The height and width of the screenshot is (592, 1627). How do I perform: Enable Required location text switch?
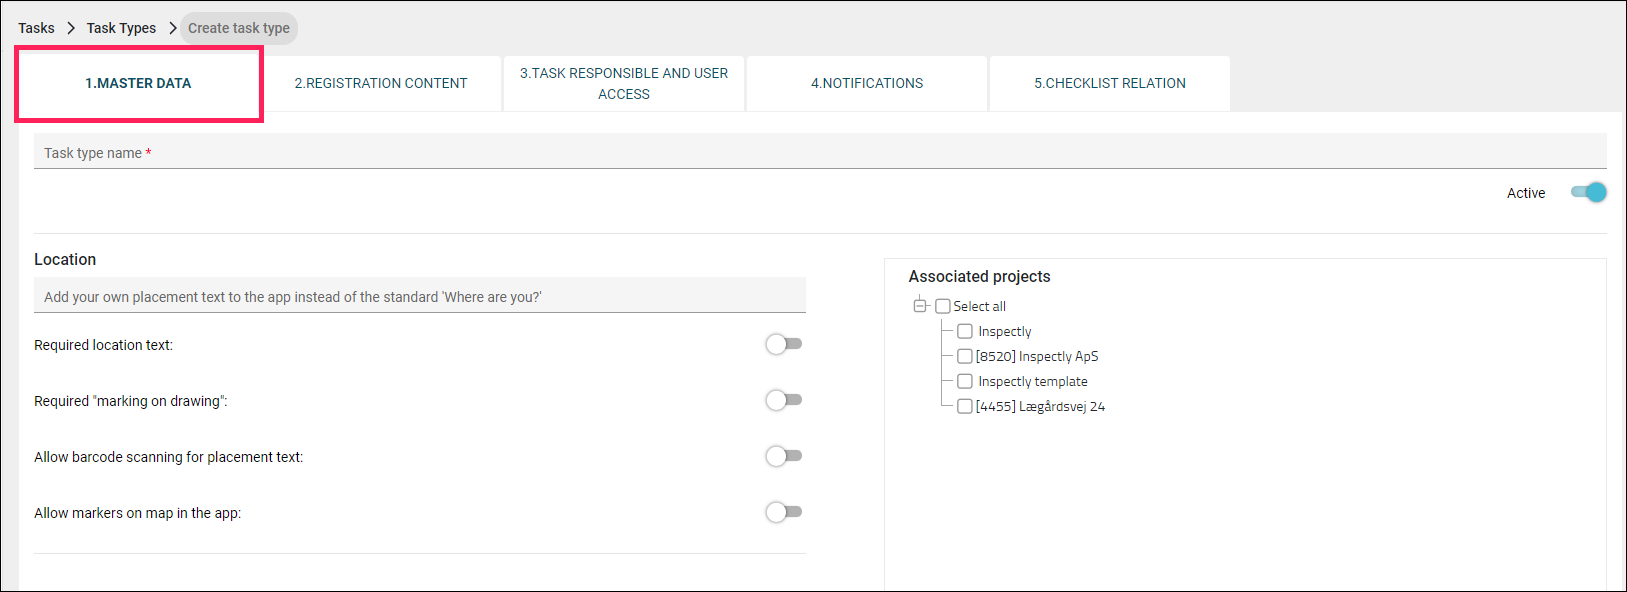(x=784, y=344)
